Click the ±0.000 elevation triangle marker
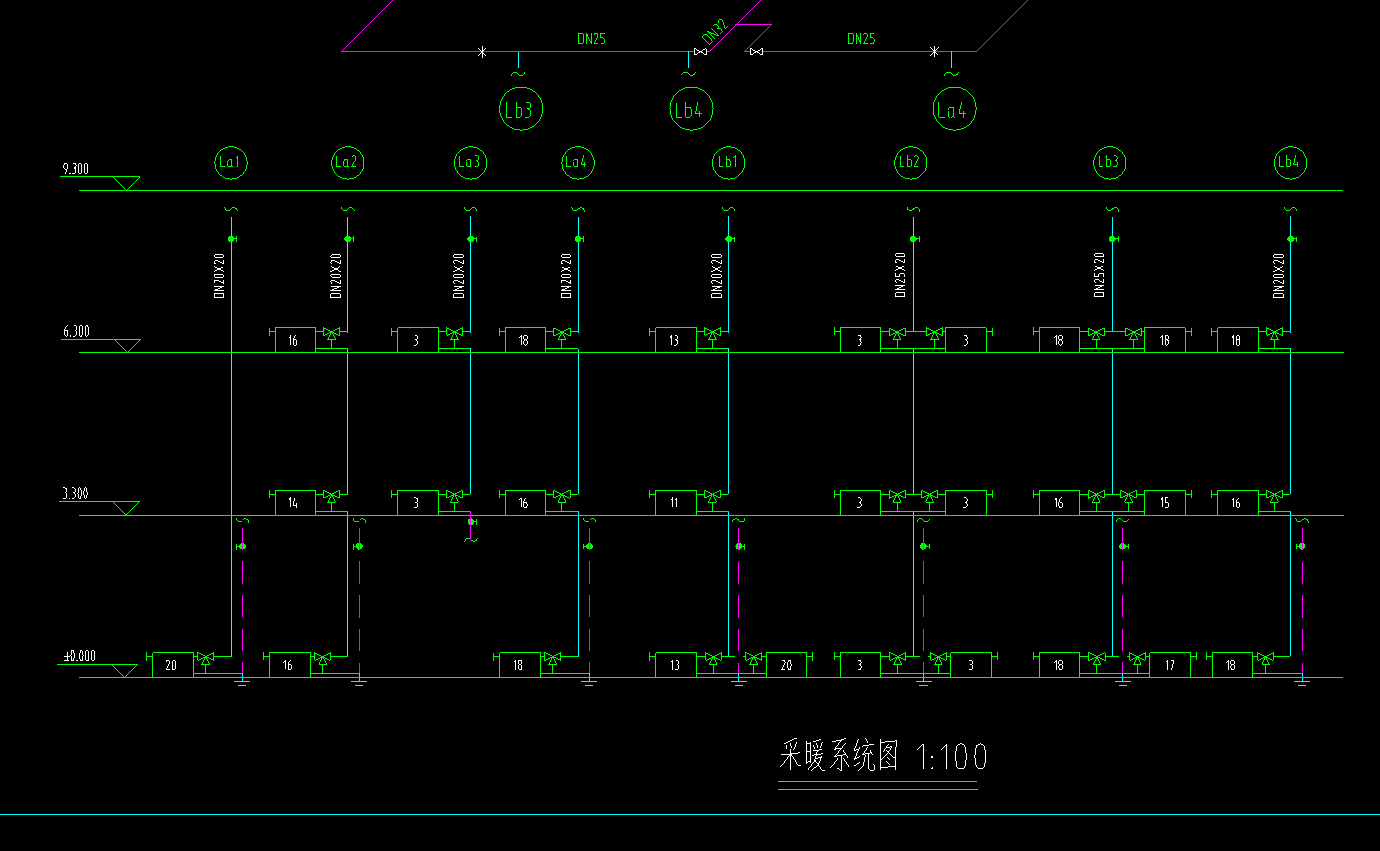This screenshot has width=1380, height=851. point(125,670)
